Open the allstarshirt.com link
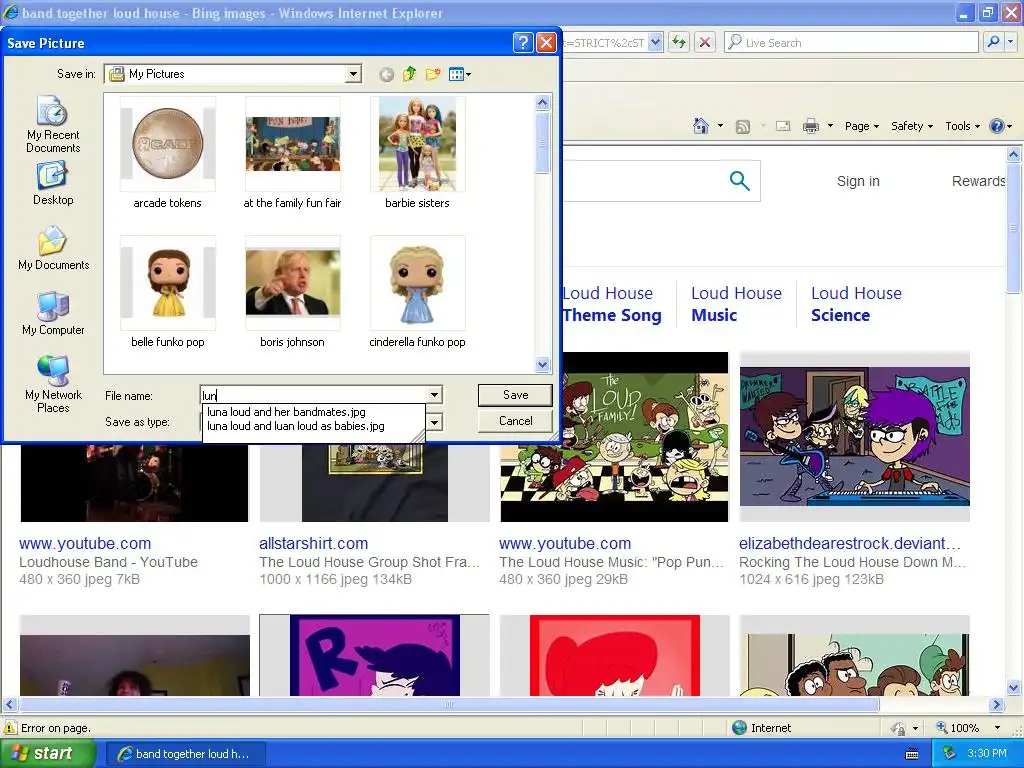This screenshot has height=768, width=1024. coord(313,543)
